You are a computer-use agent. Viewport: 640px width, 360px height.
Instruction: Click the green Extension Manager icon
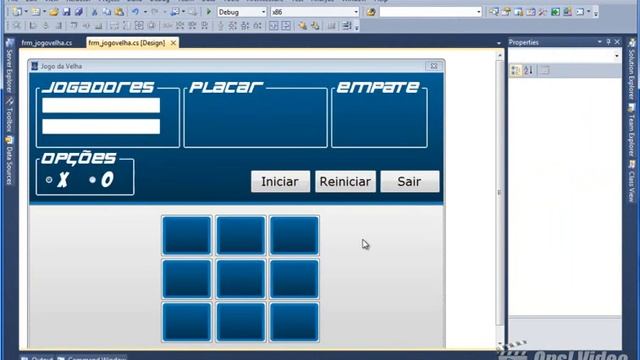coord(555,12)
